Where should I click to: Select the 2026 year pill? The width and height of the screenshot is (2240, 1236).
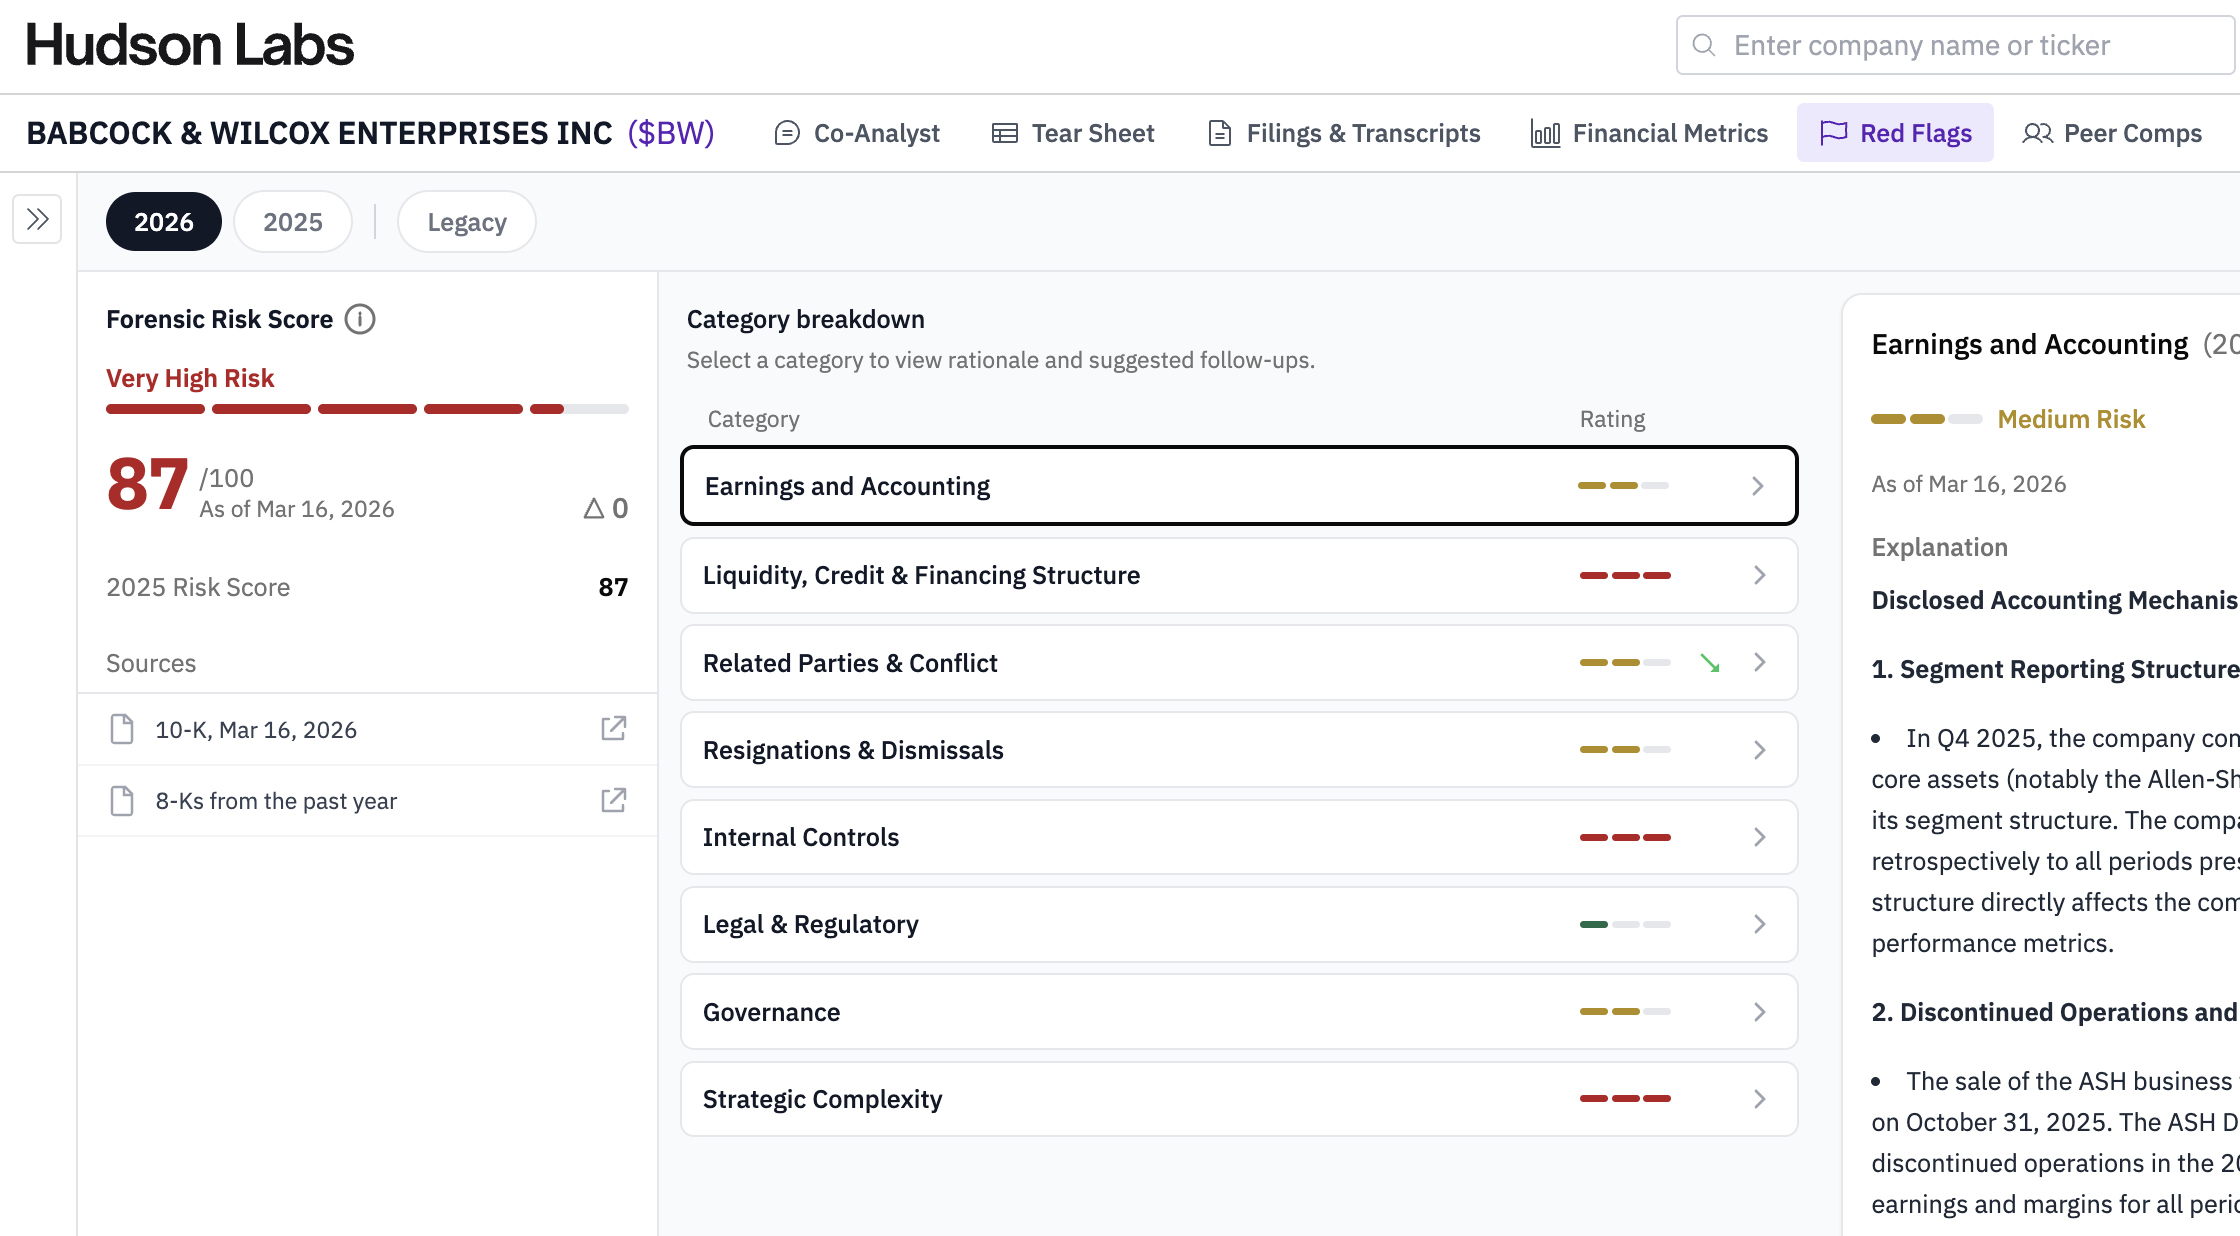(164, 221)
